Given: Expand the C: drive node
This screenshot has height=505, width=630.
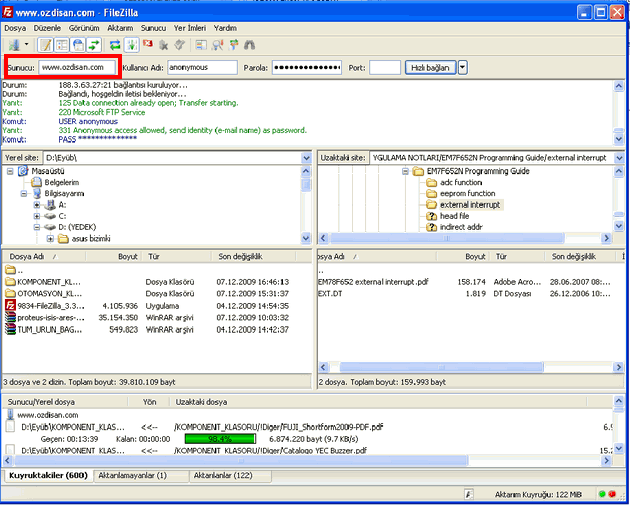Looking at the screenshot, I should pyautogui.click(x=37, y=216).
